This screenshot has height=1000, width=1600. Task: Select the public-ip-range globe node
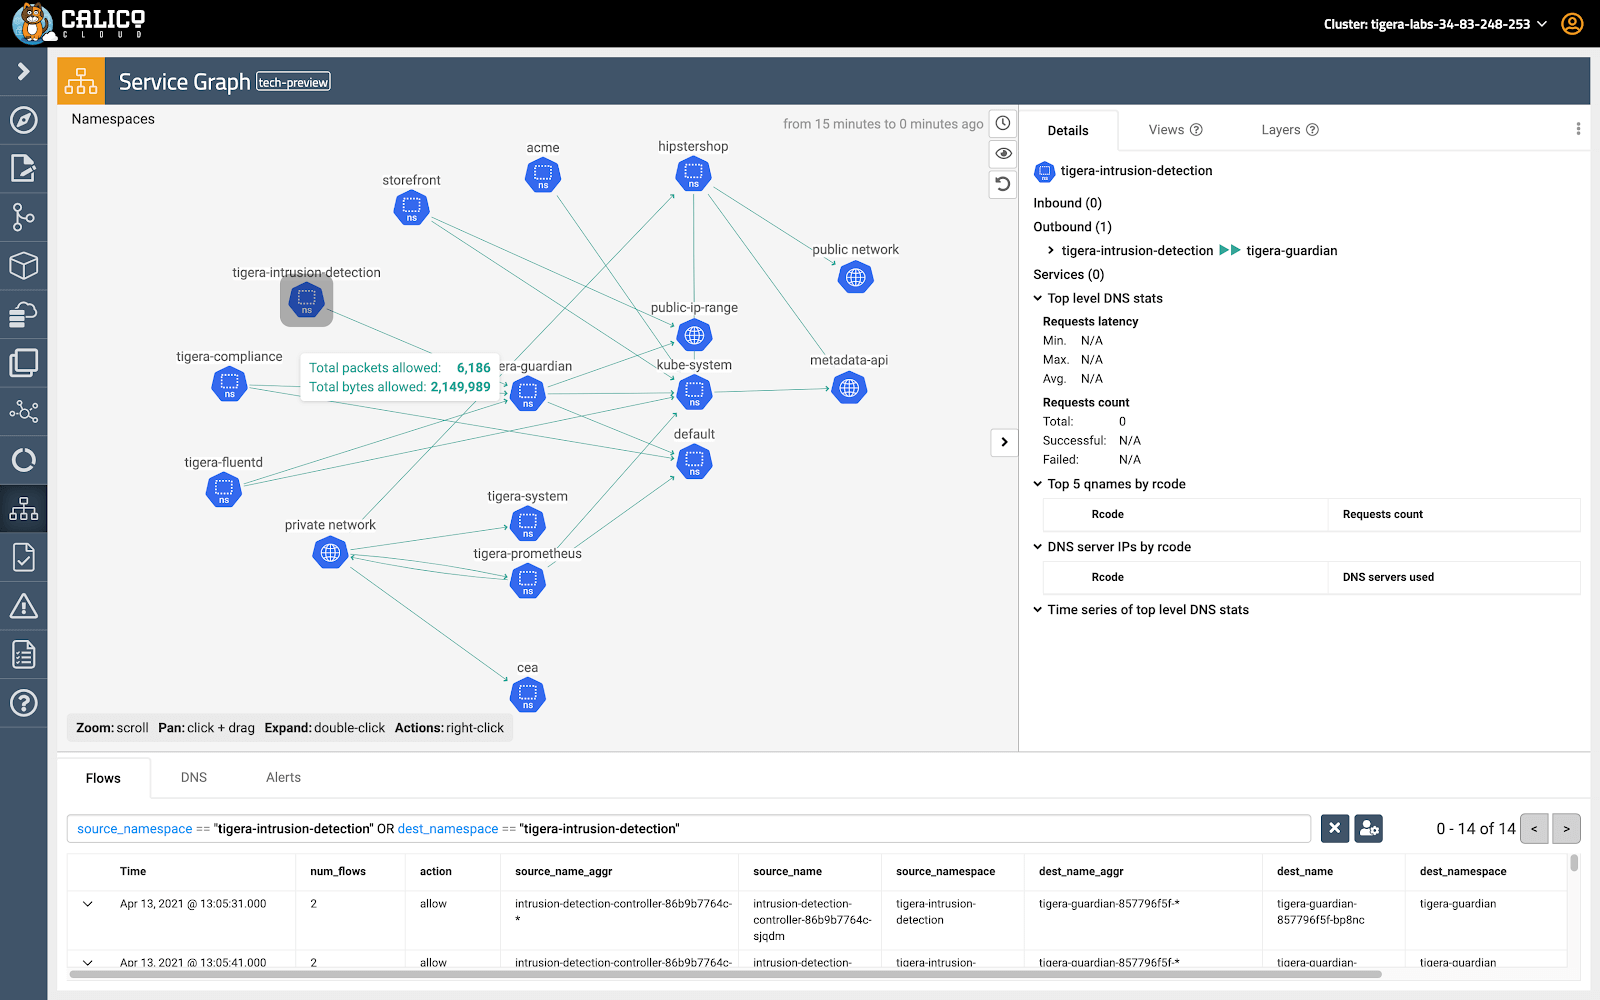click(x=694, y=336)
